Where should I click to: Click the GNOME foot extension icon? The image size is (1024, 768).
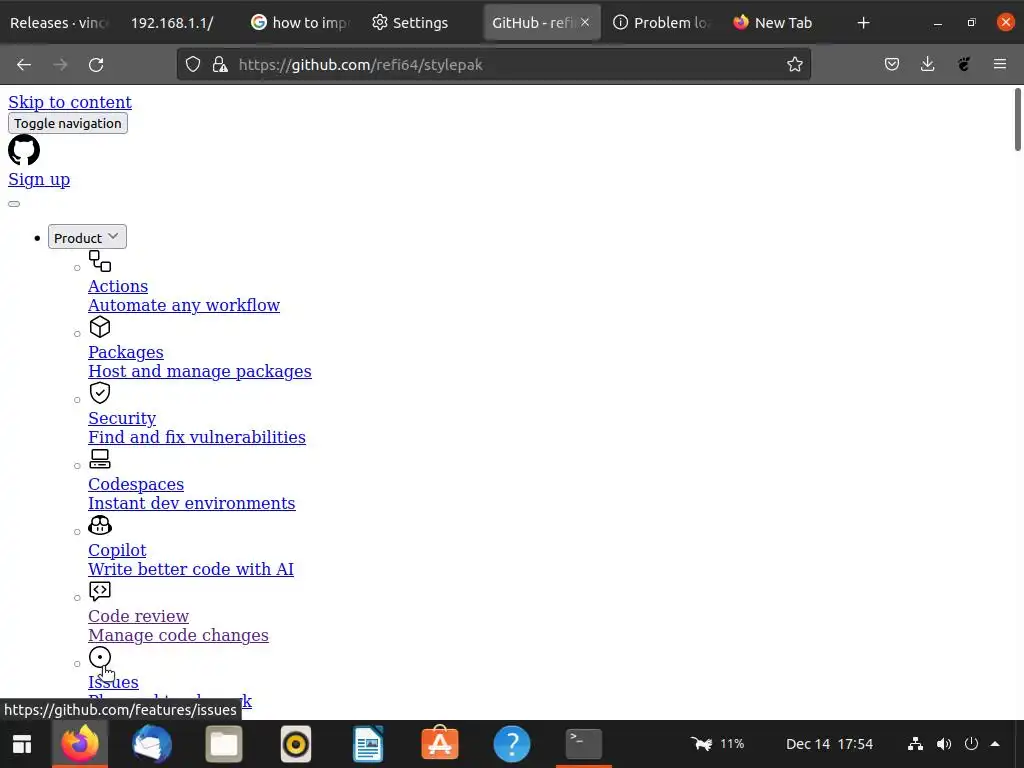point(964,64)
